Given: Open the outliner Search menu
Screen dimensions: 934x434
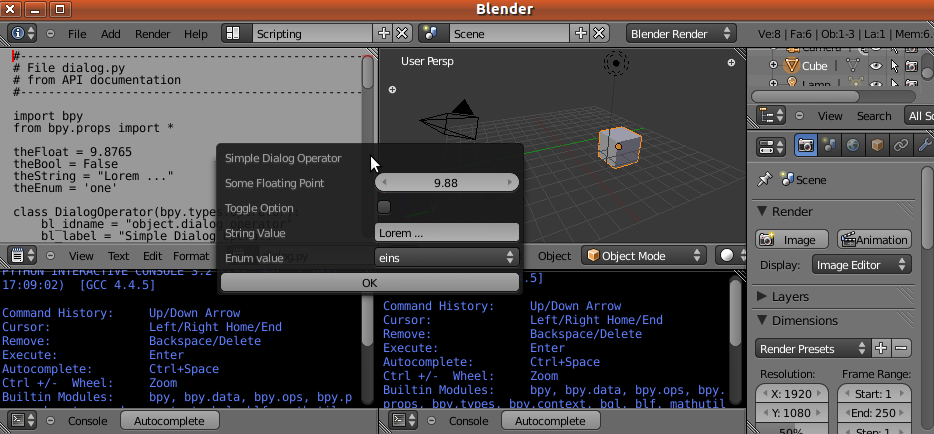Looking at the screenshot, I should click(x=874, y=116).
